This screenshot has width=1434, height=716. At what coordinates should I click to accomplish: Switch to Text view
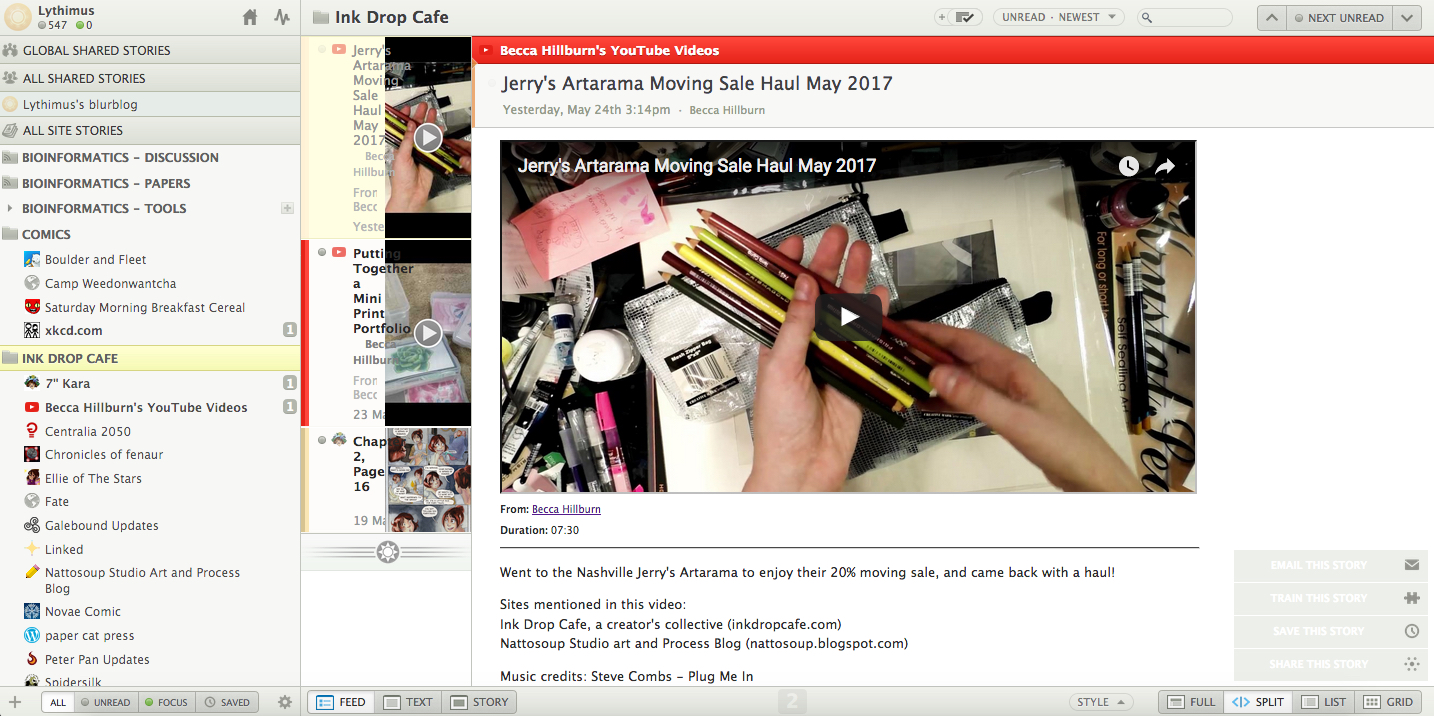pyautogui.click(x=408, y=702)
